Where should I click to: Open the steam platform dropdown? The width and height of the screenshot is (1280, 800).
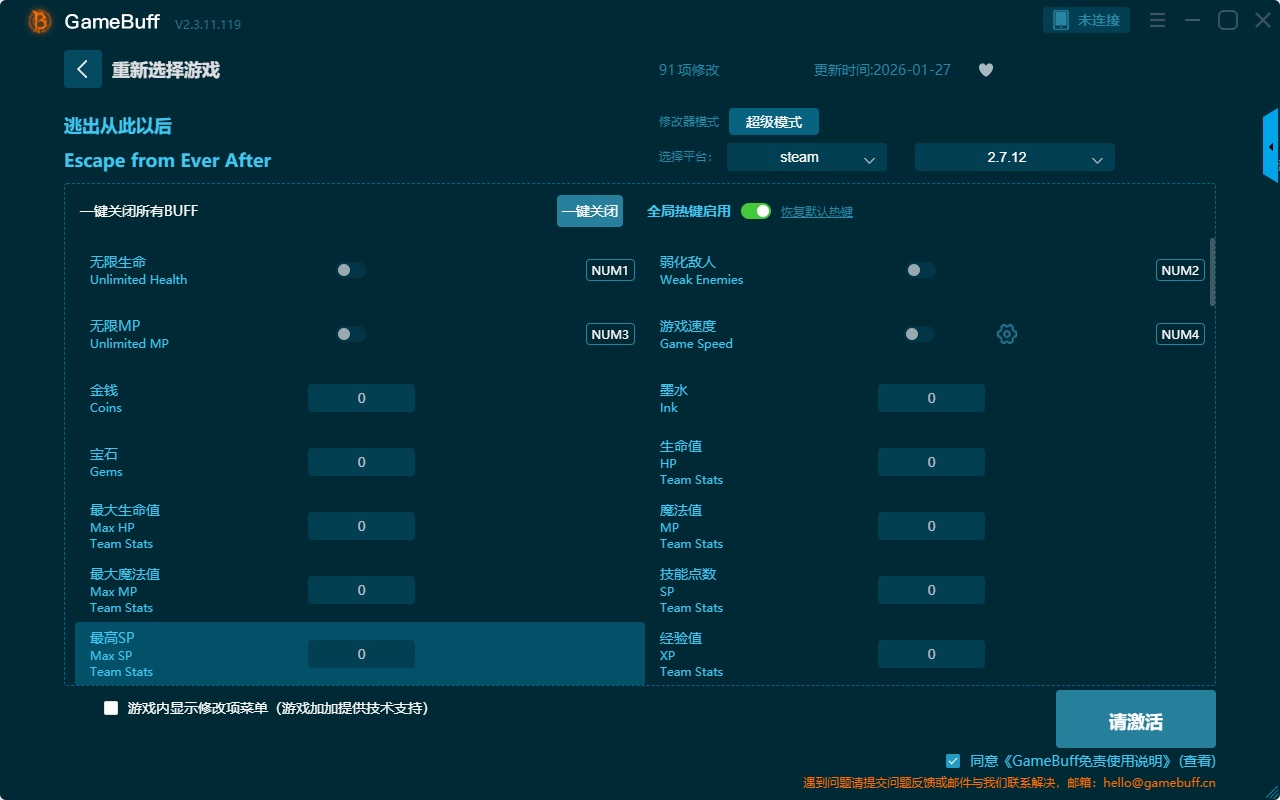pos(806,157)
